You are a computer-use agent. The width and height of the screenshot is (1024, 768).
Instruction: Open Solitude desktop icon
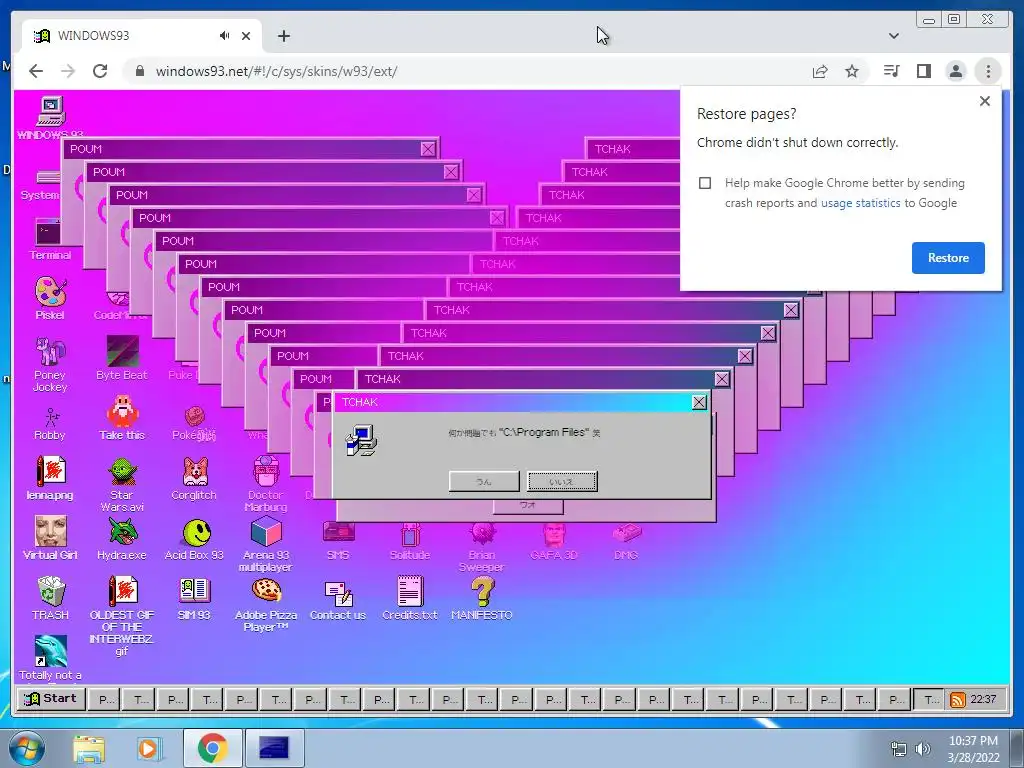click(x=409, y=541)
